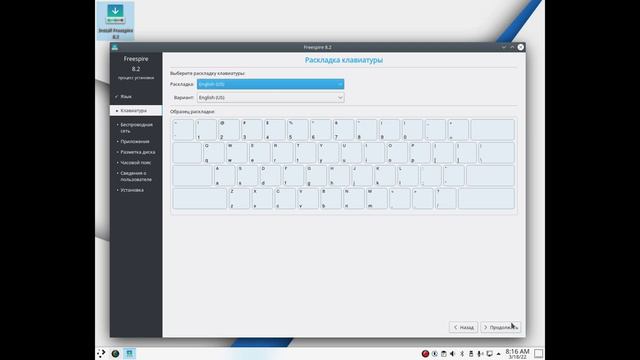
Task: Launch the web browser from the taskbar
Action: tap(116, 353)
